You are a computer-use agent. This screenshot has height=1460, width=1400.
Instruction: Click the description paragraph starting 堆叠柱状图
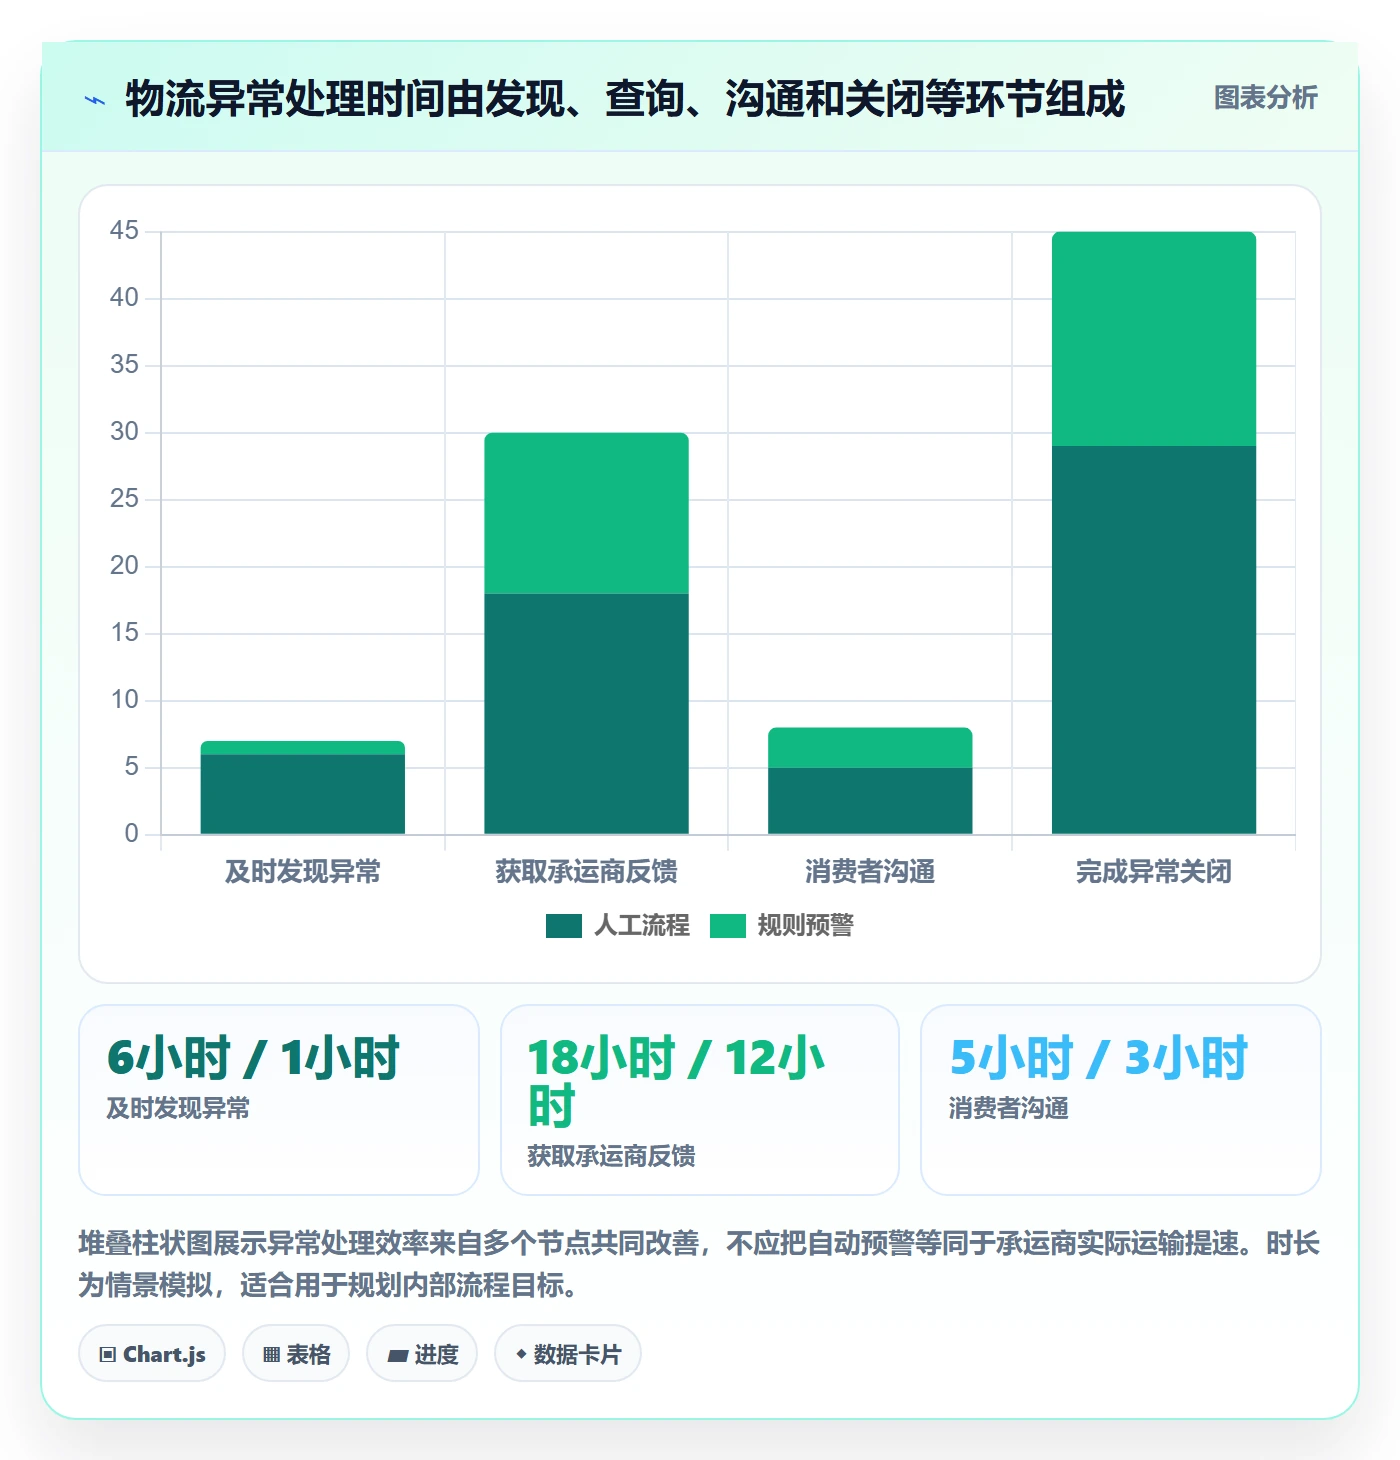[699, 1264]
